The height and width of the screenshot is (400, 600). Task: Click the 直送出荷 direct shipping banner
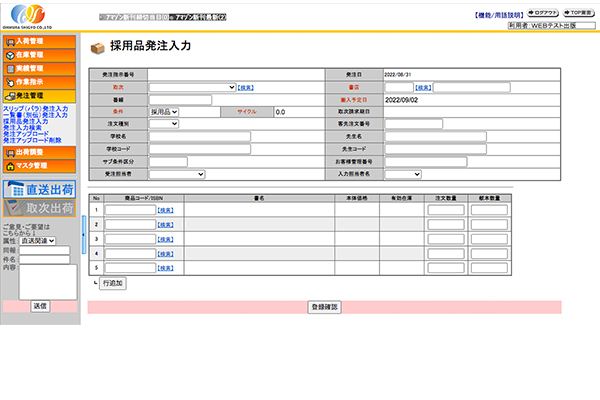point(40,190)
